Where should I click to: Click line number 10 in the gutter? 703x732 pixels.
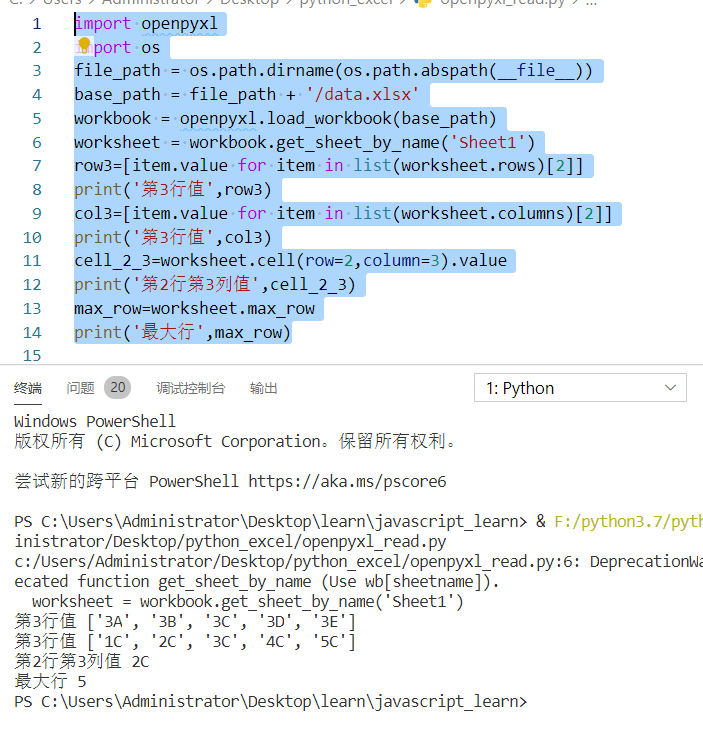(32, 238)
